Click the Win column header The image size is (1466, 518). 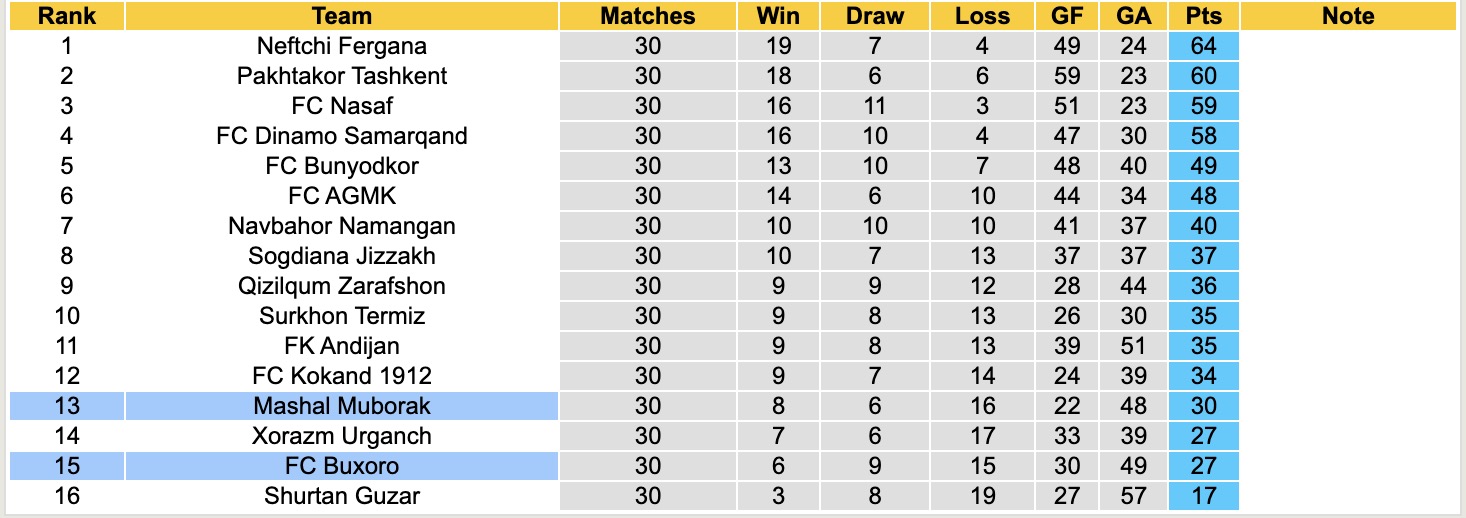pos(778,16)
